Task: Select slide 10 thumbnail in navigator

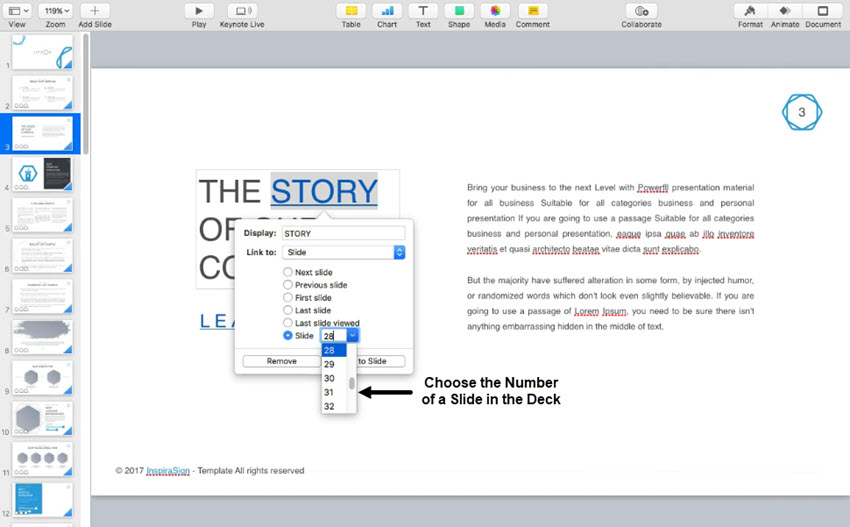Action: point(42,418)
